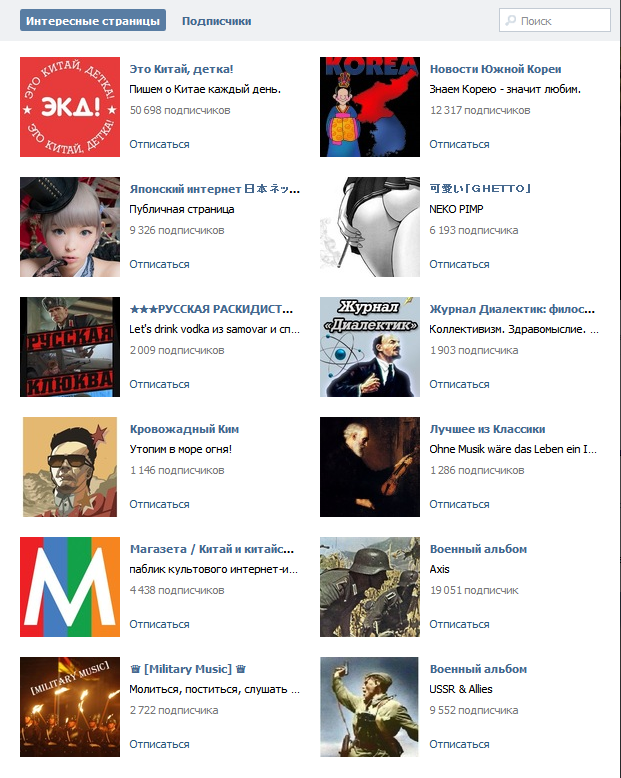Click the violinist painting thumbnail
The image size is (621, 778).
[x=370, y=467]
